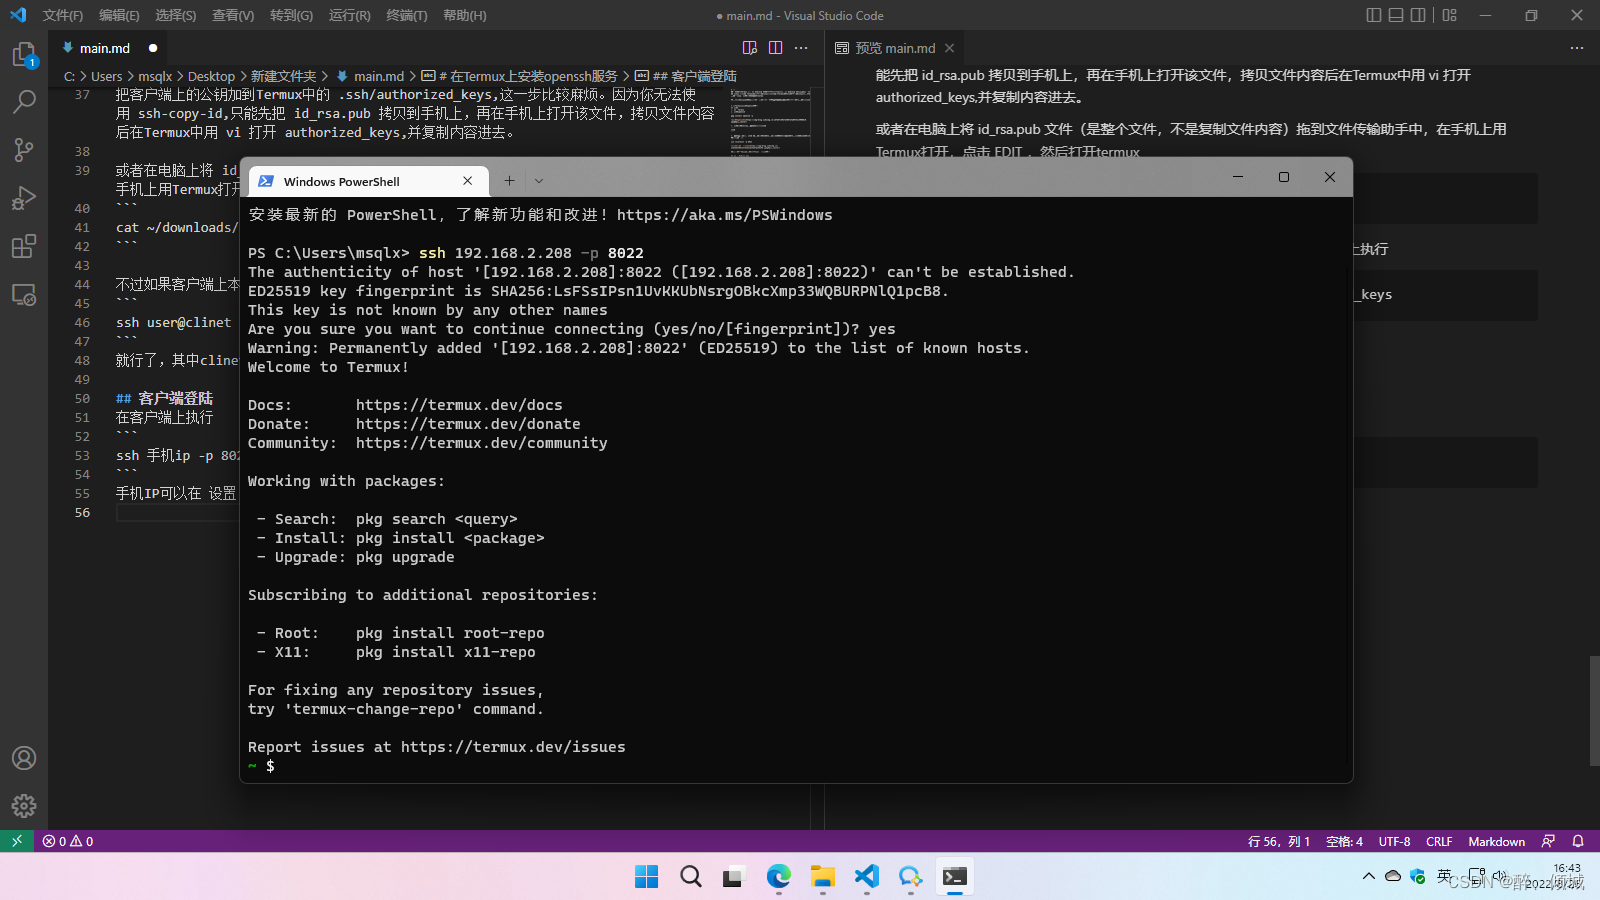1600x900 pixels.
Task: Open the Remote Explorer view
Action: point(24,294)
